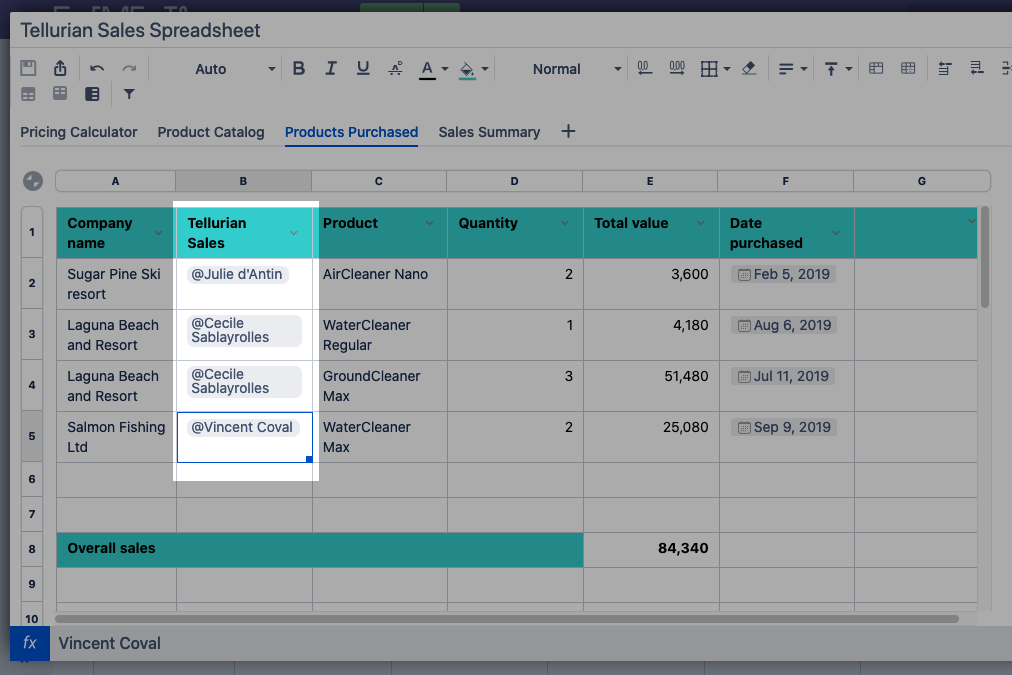The image size is (1012, 675).
Task: Increase decimal places for selected cell
Action: coord(675,68)
